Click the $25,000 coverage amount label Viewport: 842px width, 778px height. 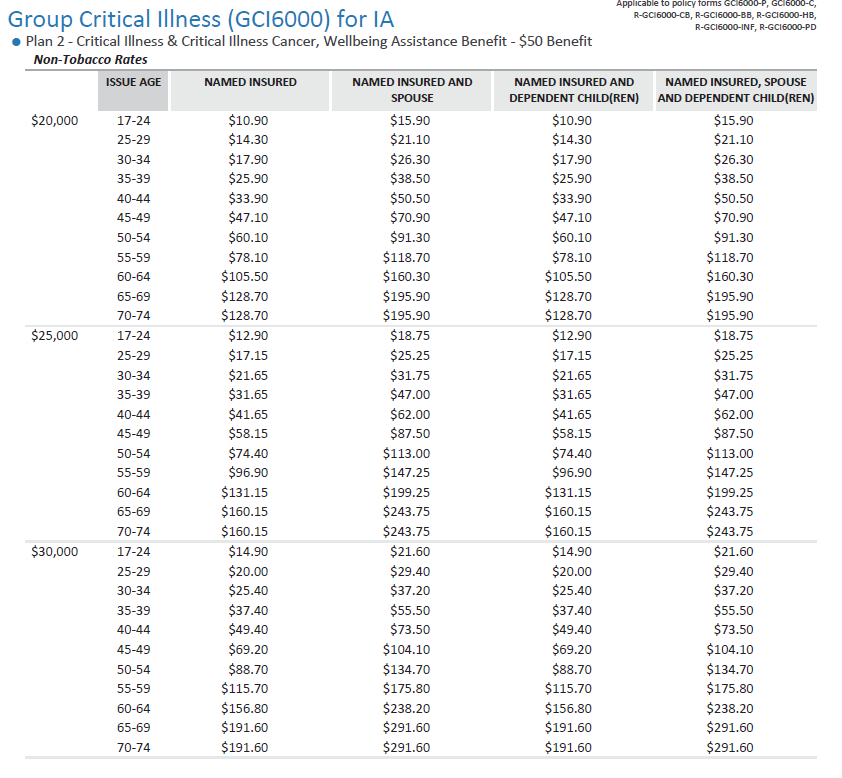[55, 336]
